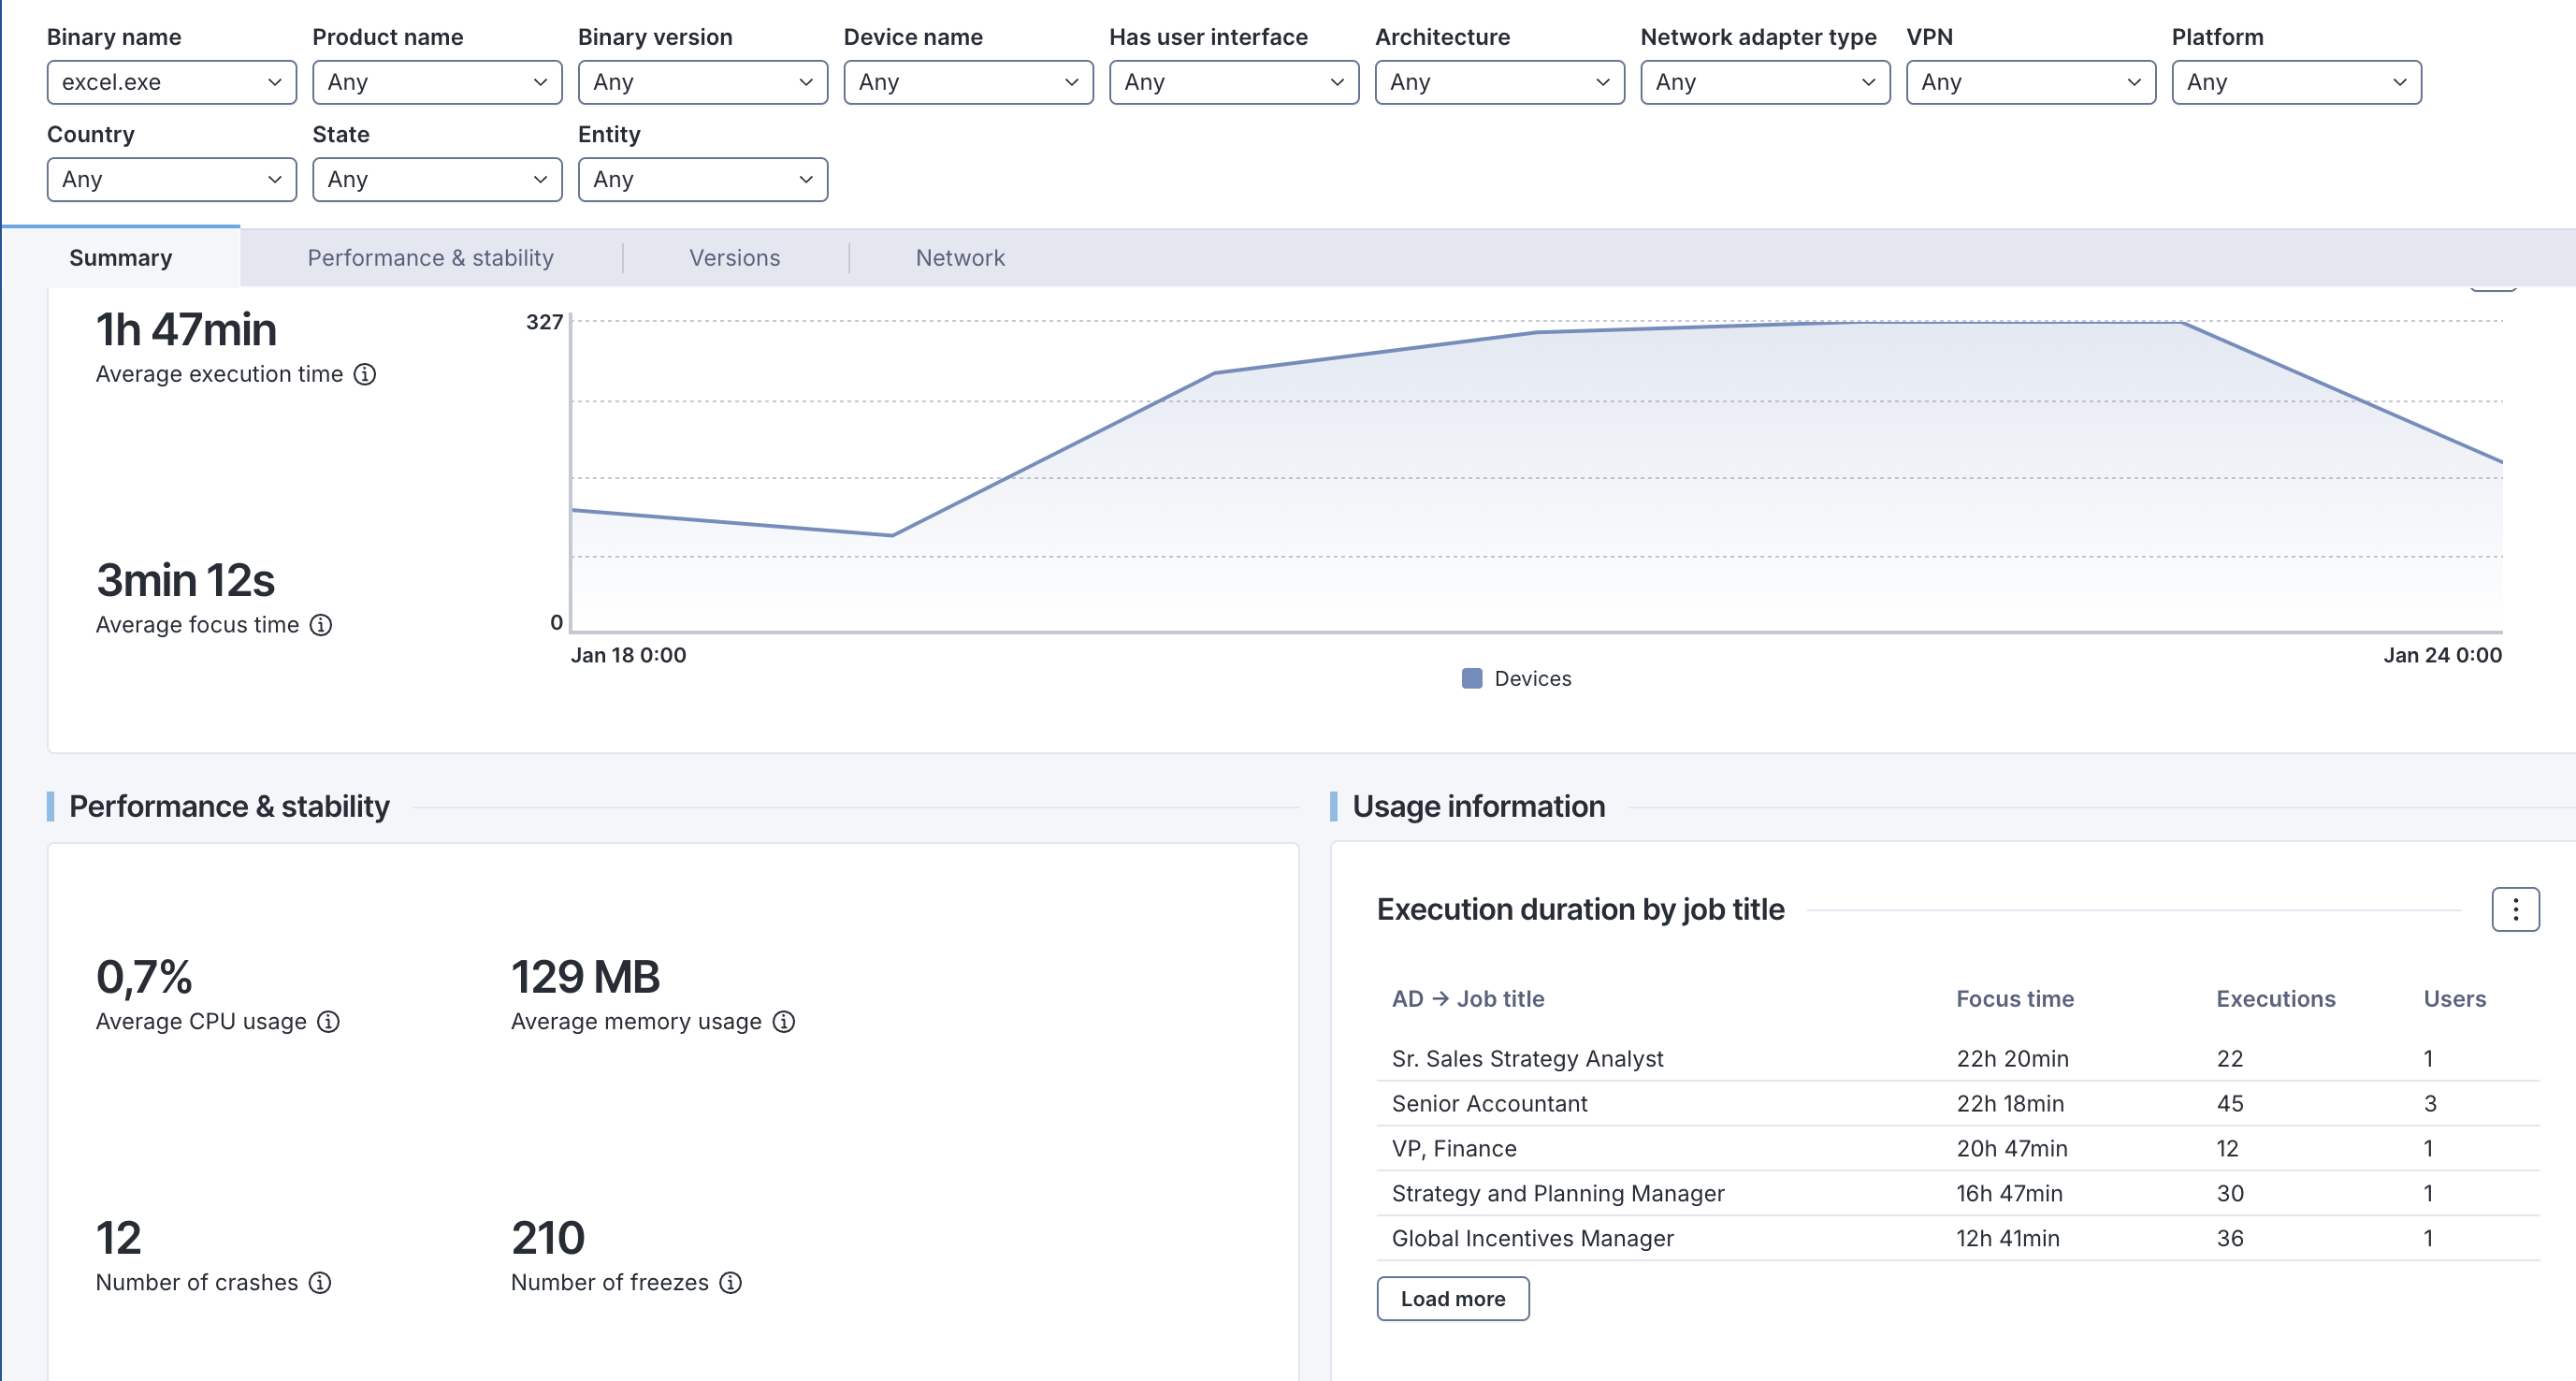Click info icon beside Number of freezes
The width and height of the screenshot is (2576, 1381).
[x=731, y=1283]
